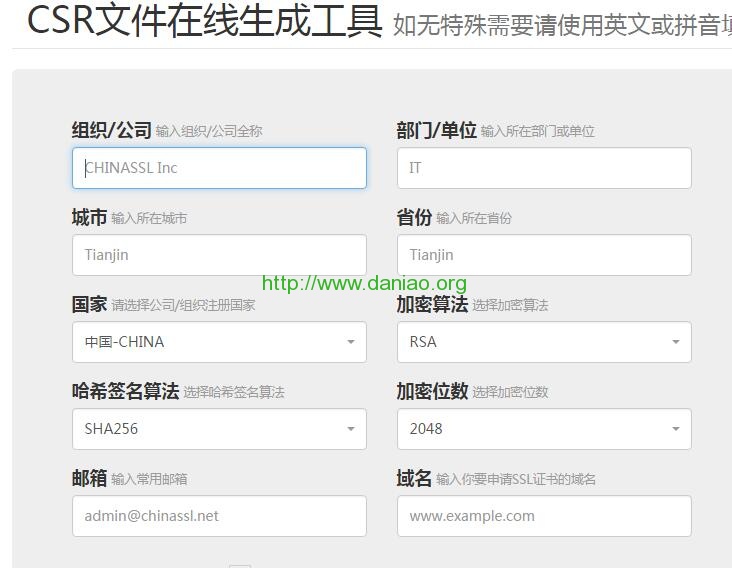Click the 域名 label
The image size is (732, 568).
coord(414,478)
